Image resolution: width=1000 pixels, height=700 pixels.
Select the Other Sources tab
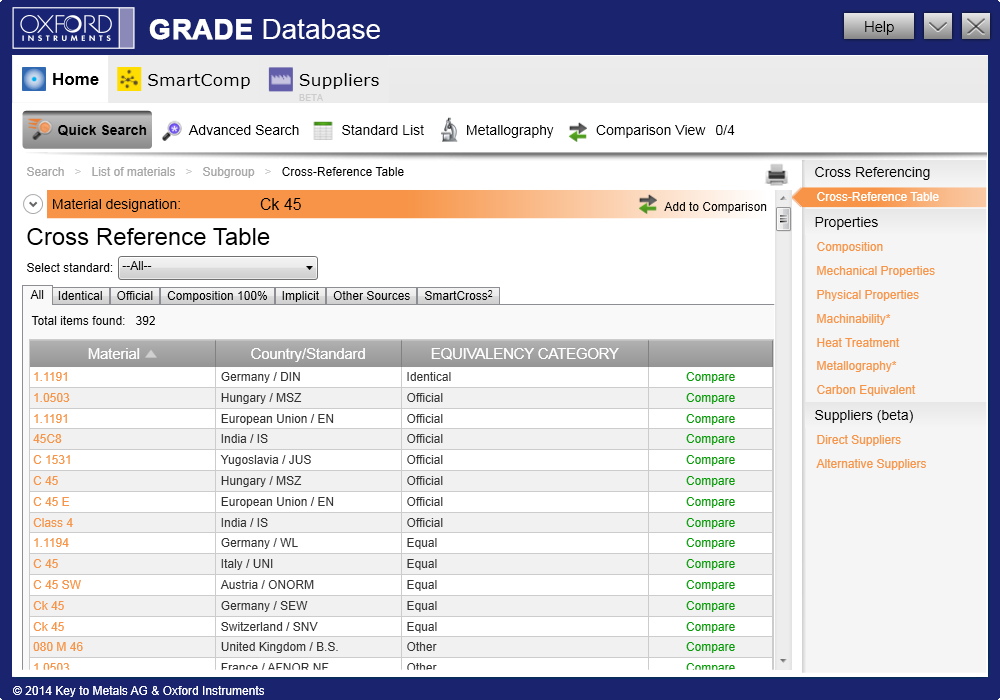point(371,296)
